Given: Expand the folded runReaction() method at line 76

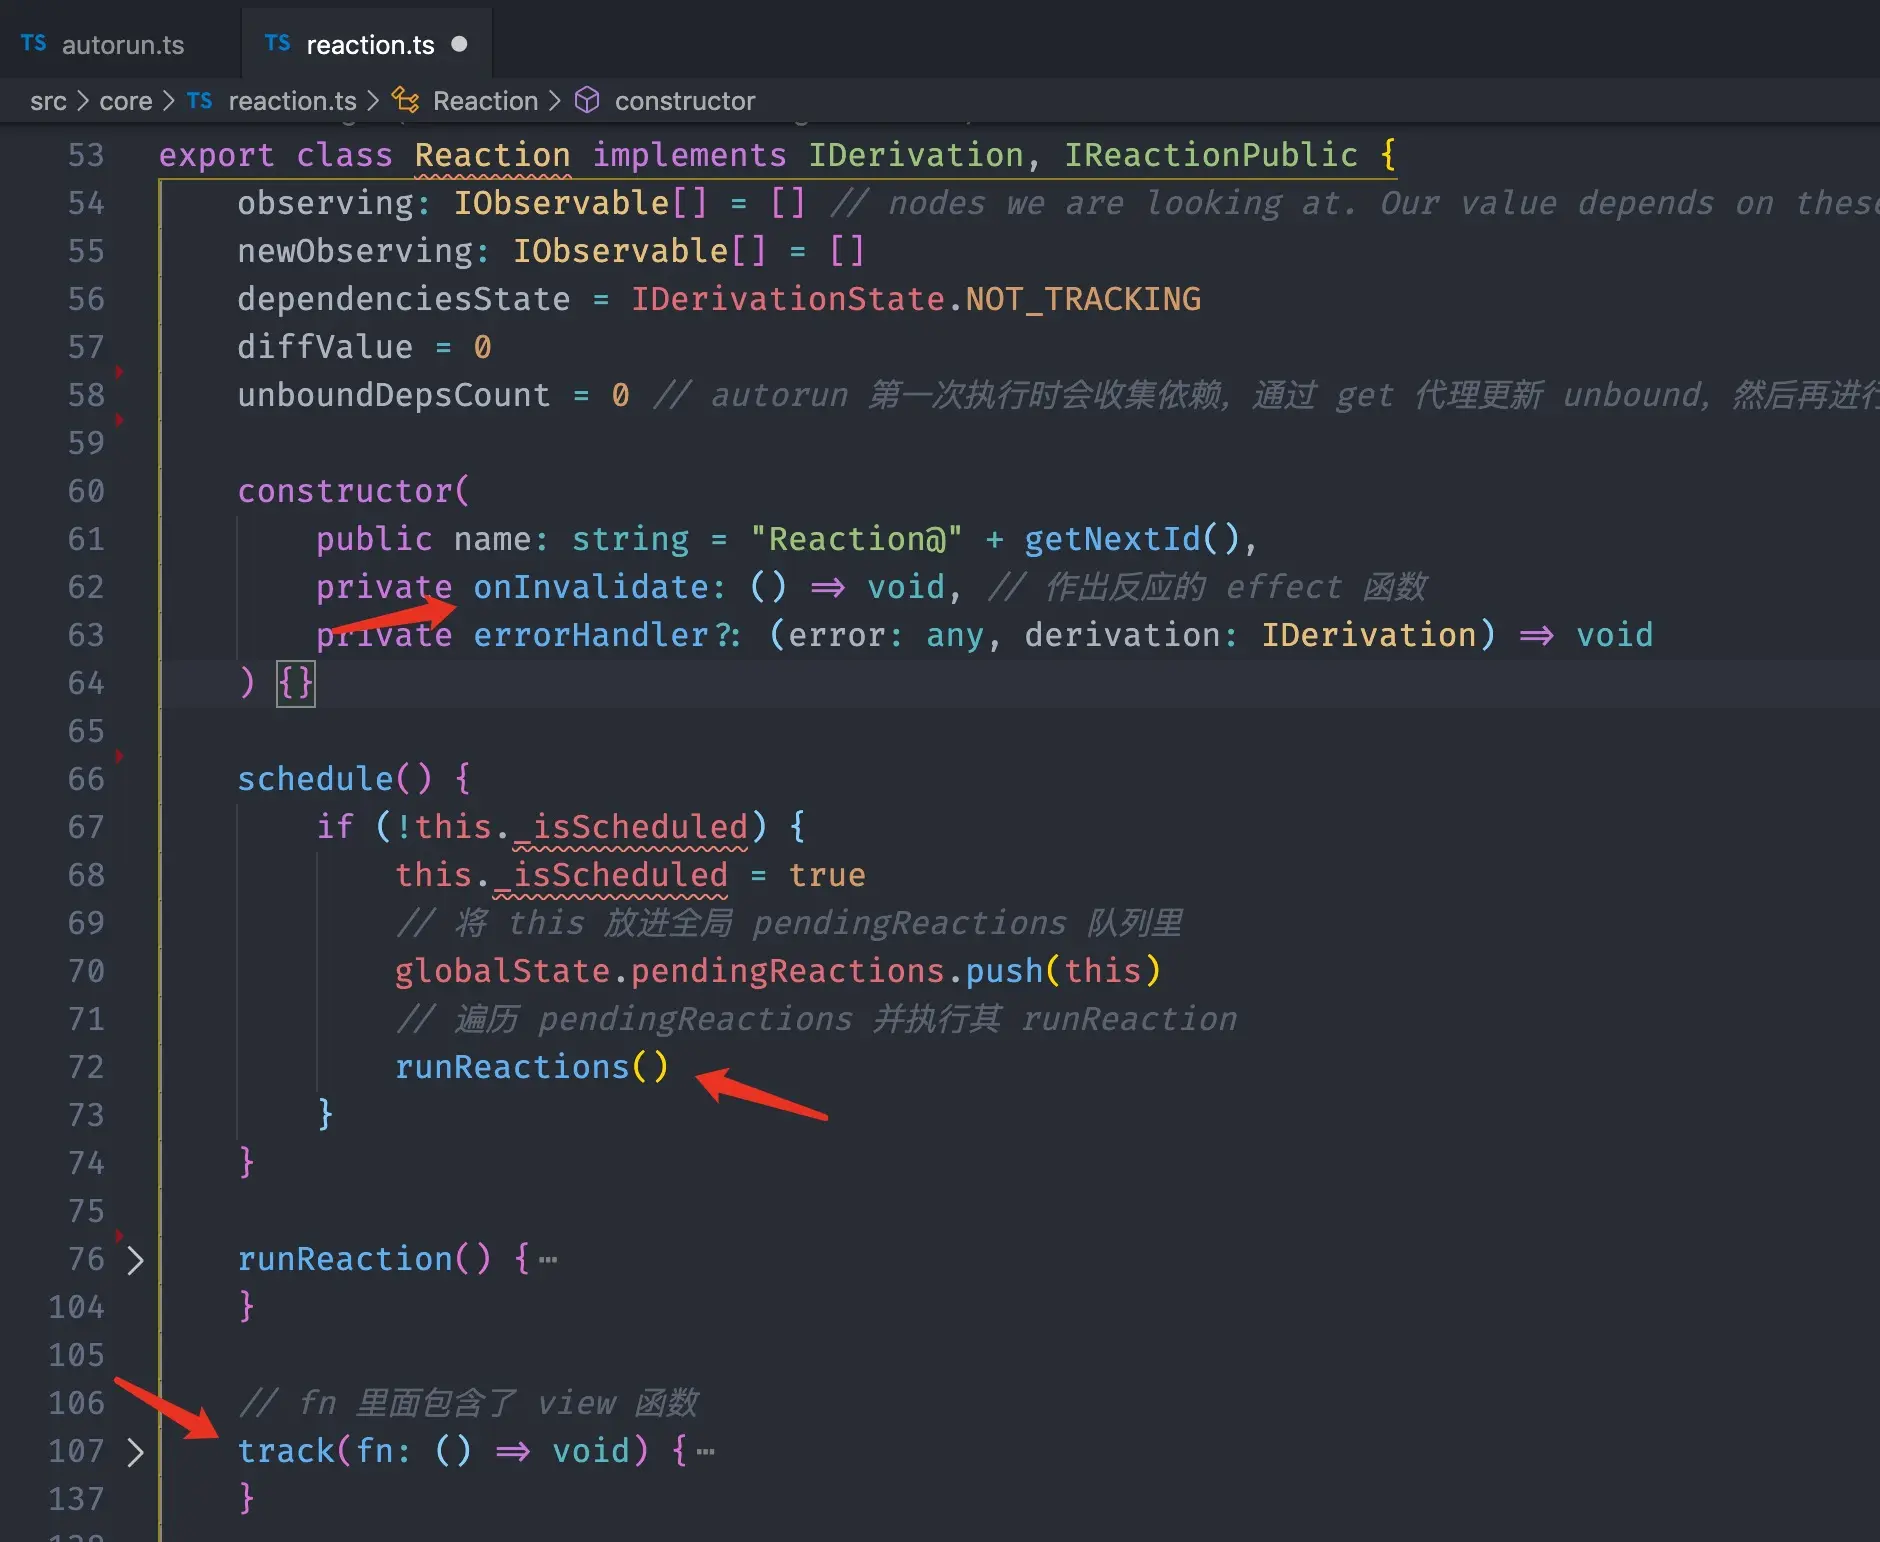Looking at the screenshot, I should pyautogui.click(x=135, y=1260).
